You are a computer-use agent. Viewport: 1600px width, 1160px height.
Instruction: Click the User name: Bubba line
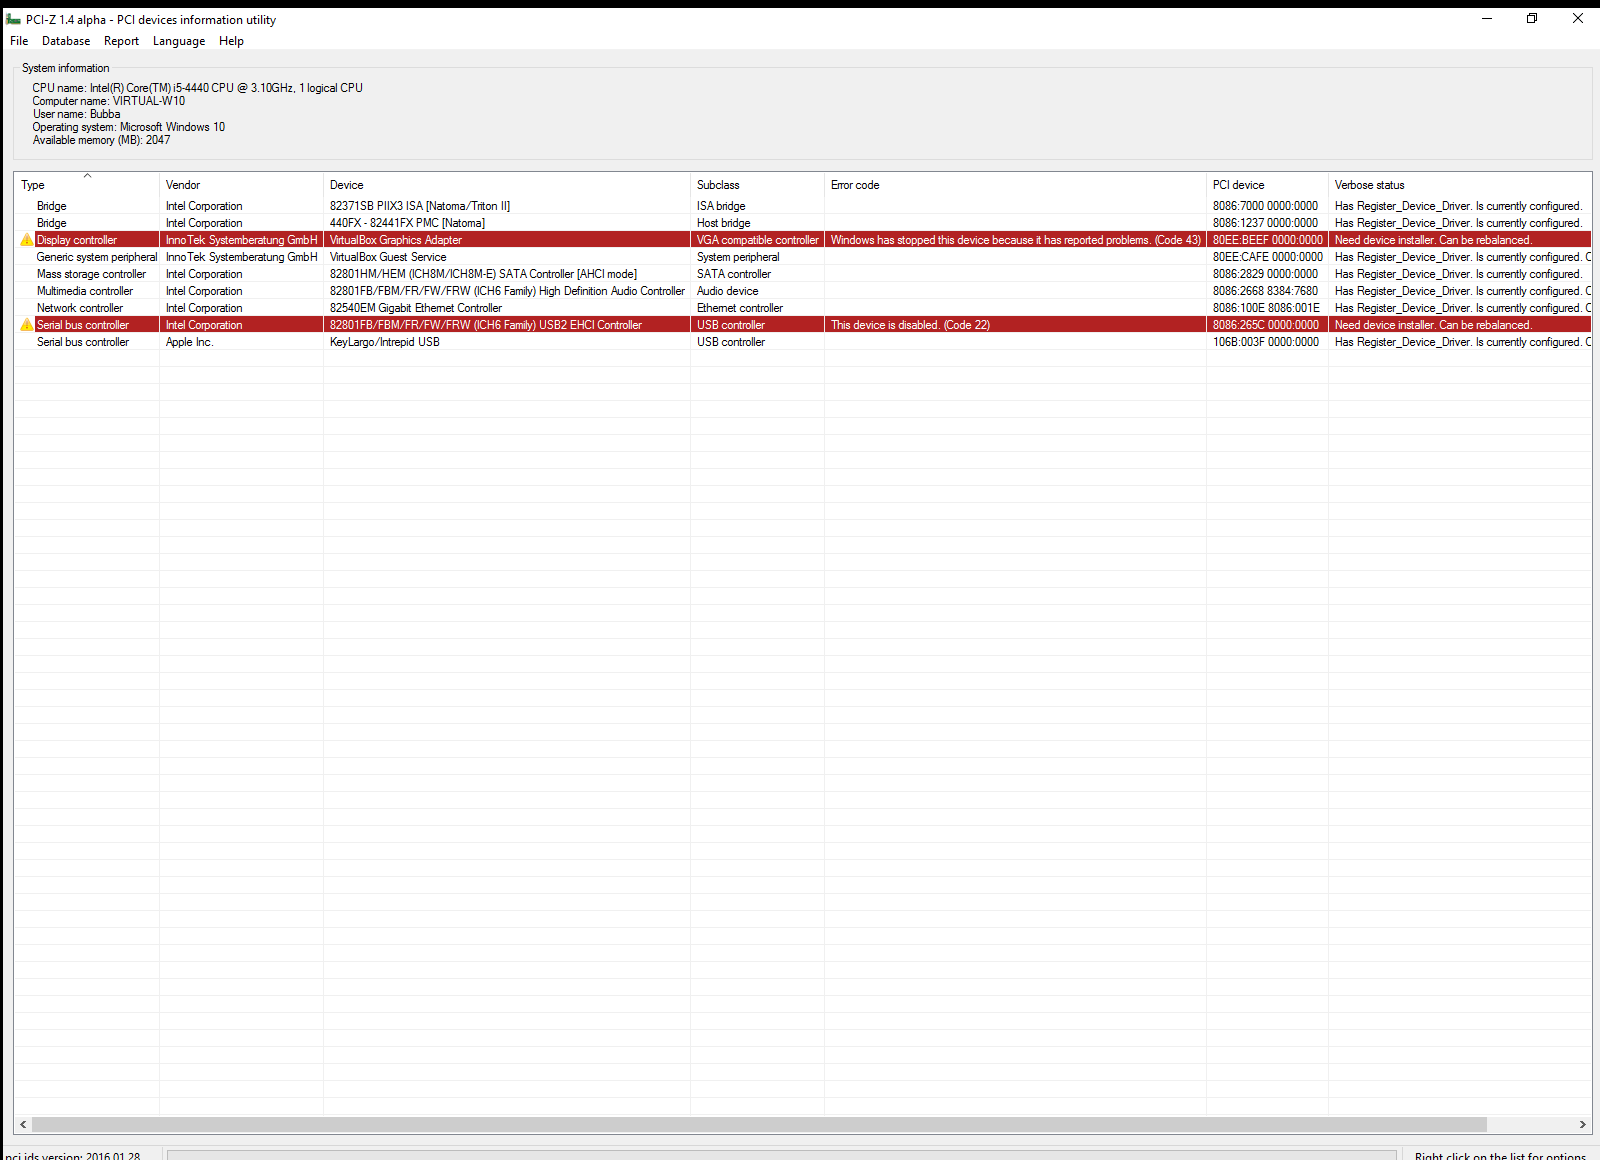tap(76, 114)
